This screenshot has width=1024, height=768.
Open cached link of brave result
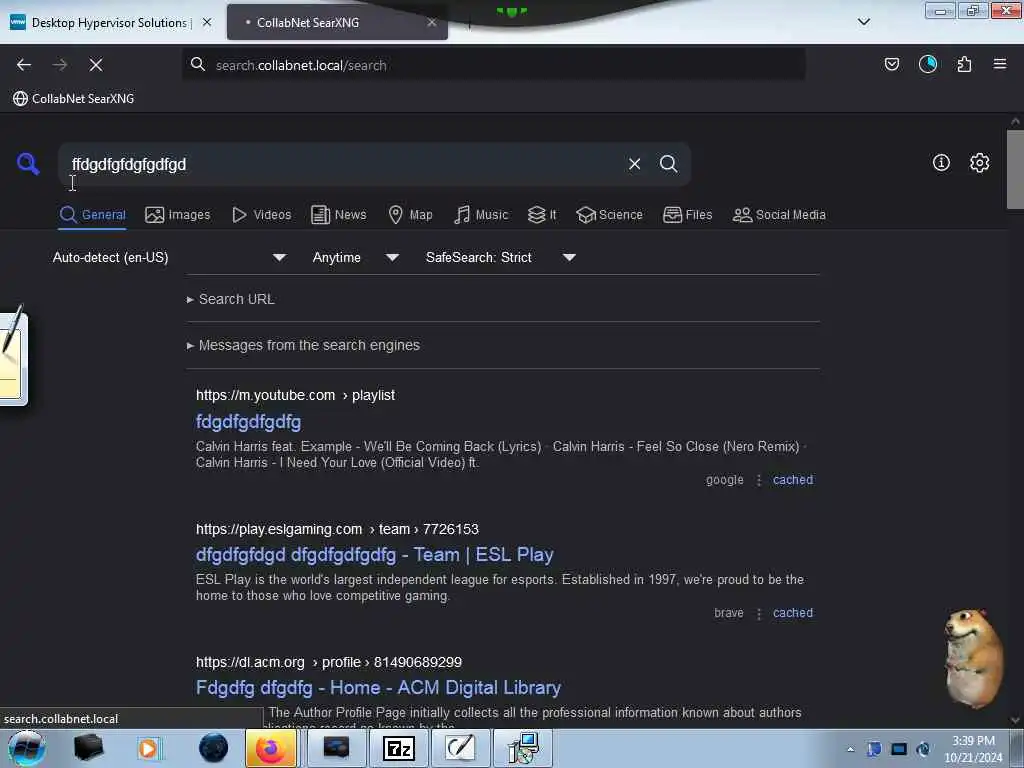[793, 613]
